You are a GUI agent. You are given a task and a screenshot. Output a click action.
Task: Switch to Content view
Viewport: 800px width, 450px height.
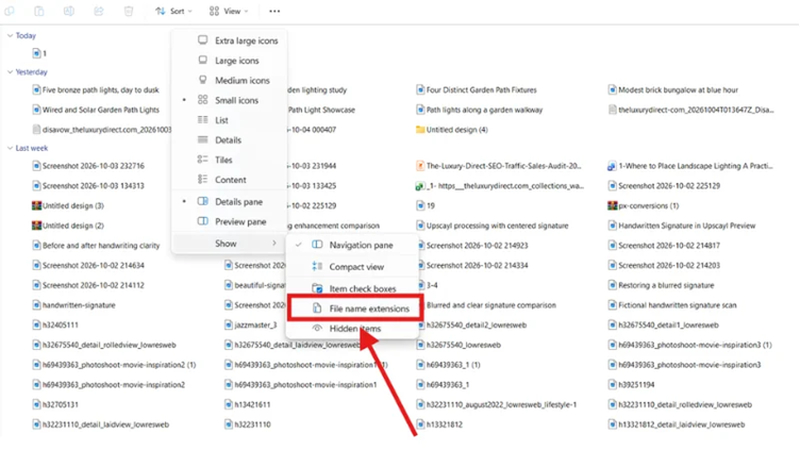pyautogui.click(x=230, y=180)
